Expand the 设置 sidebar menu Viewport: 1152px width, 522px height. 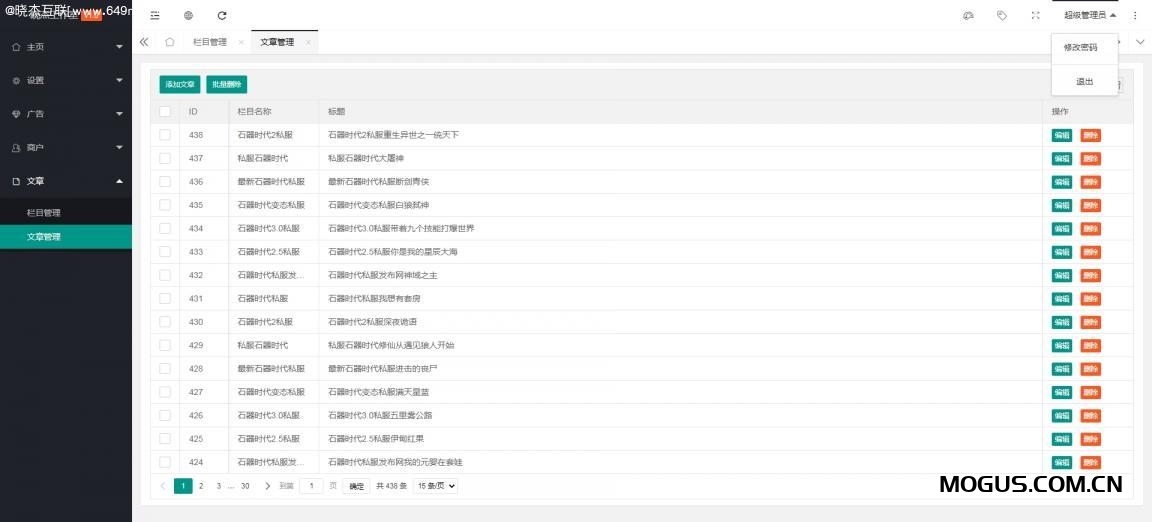65,80
